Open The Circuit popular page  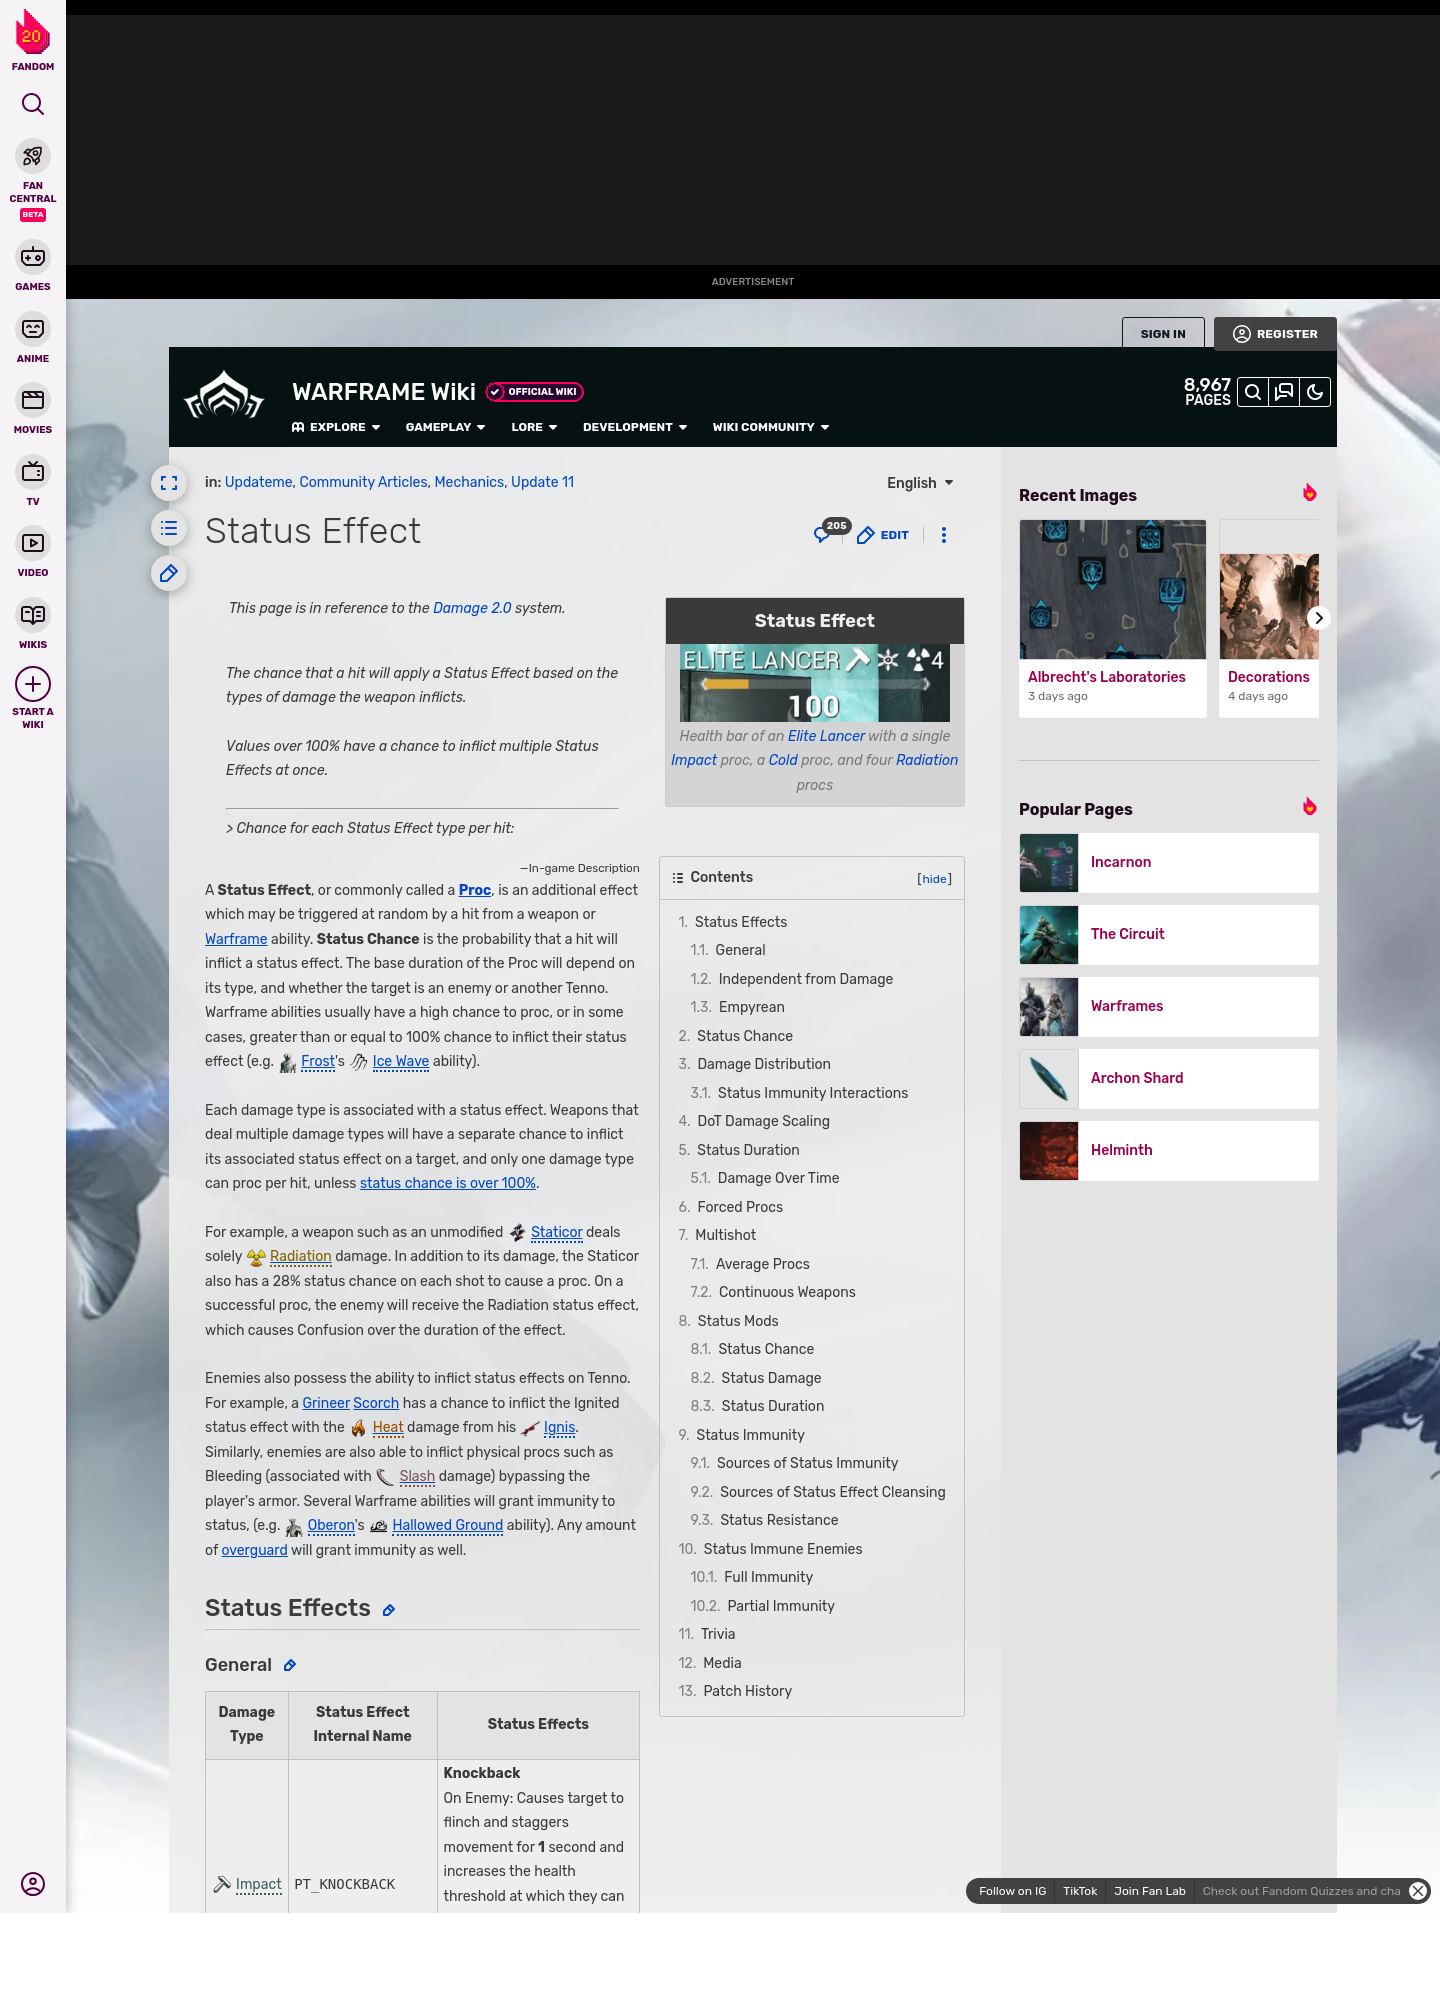tap(1169, 935)
